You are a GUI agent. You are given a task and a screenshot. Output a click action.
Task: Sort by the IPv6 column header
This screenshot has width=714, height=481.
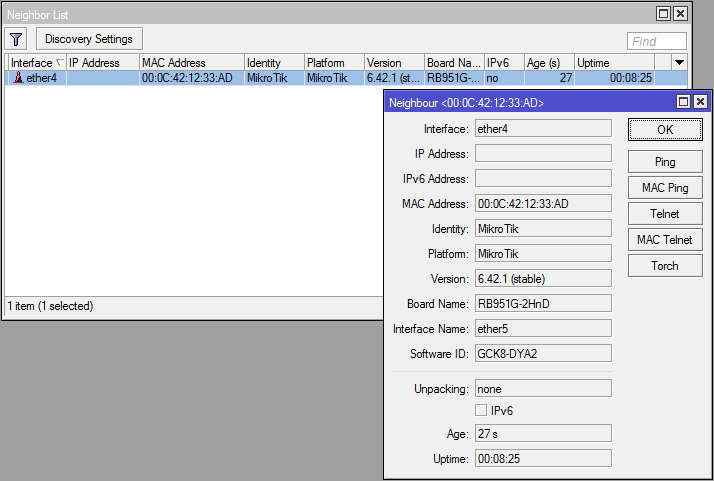(504, 62)
